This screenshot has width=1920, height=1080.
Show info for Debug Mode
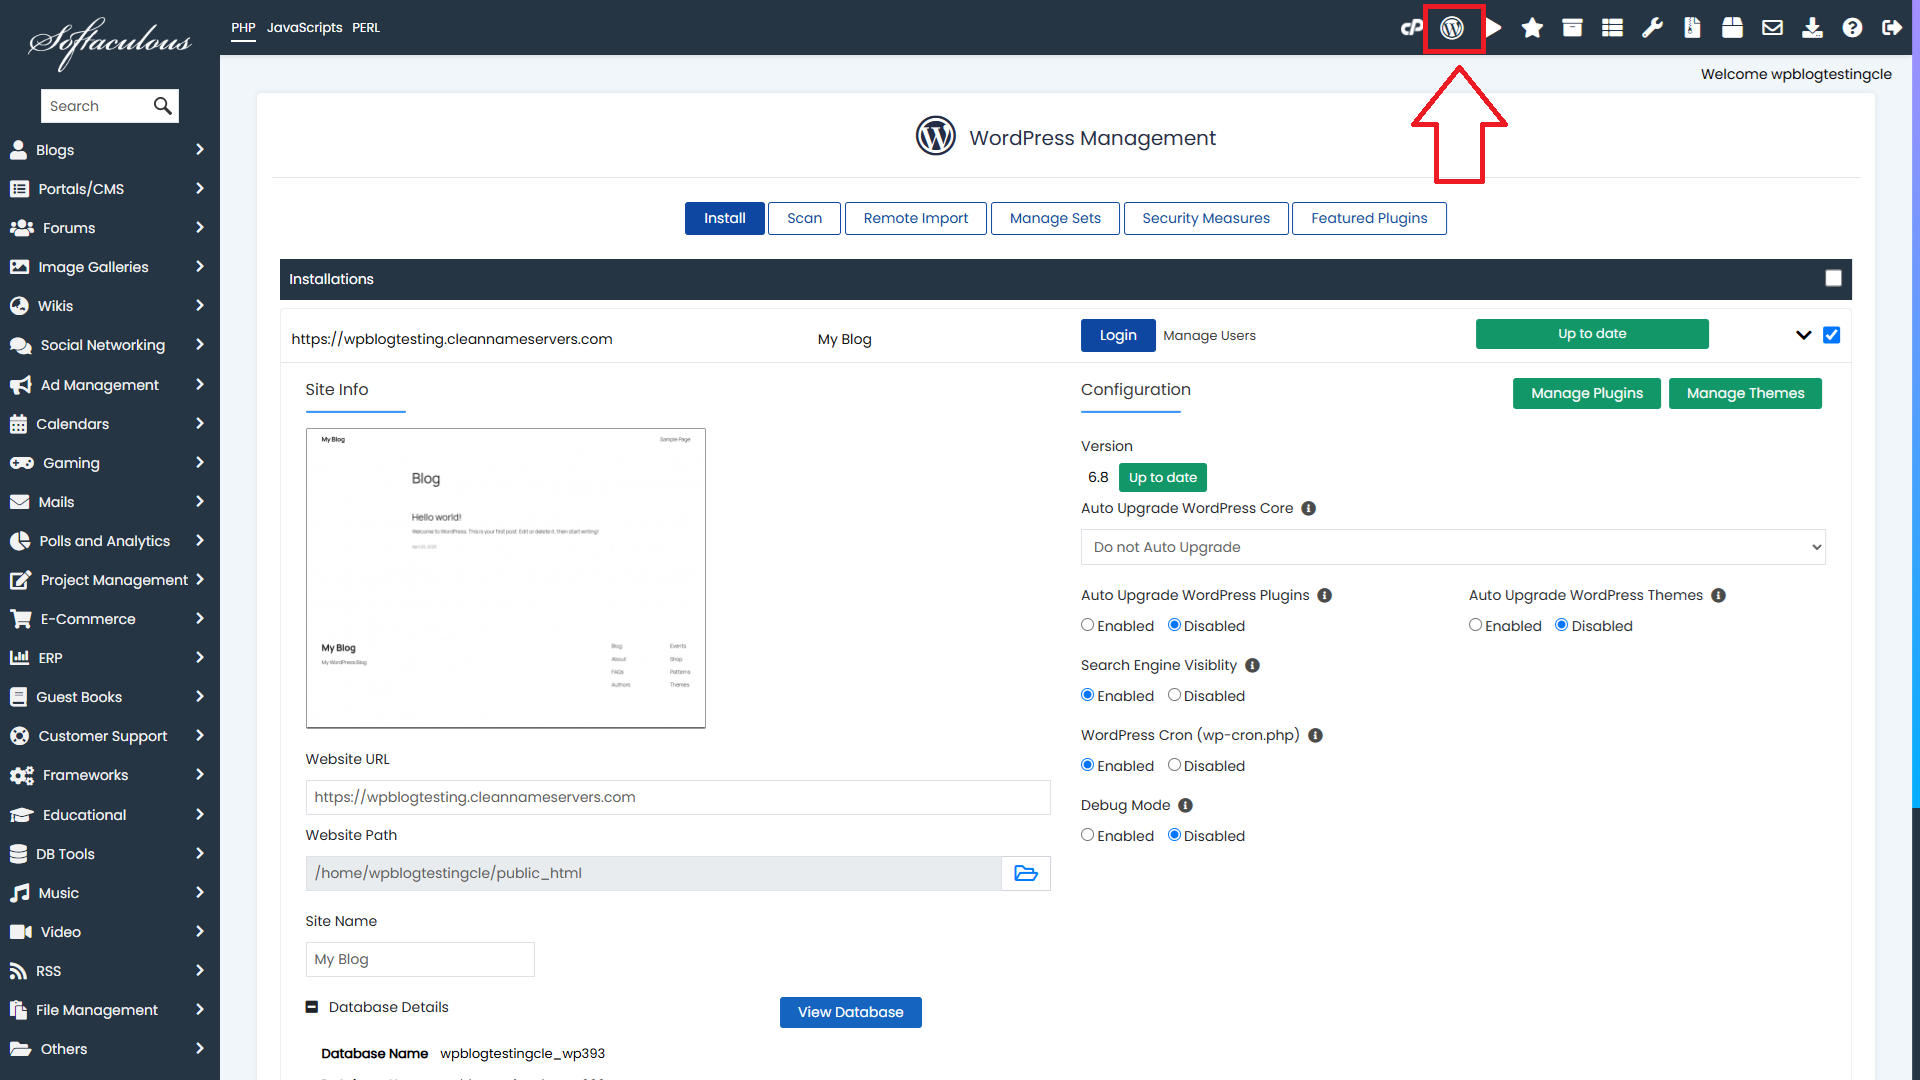pos(1185,806)
